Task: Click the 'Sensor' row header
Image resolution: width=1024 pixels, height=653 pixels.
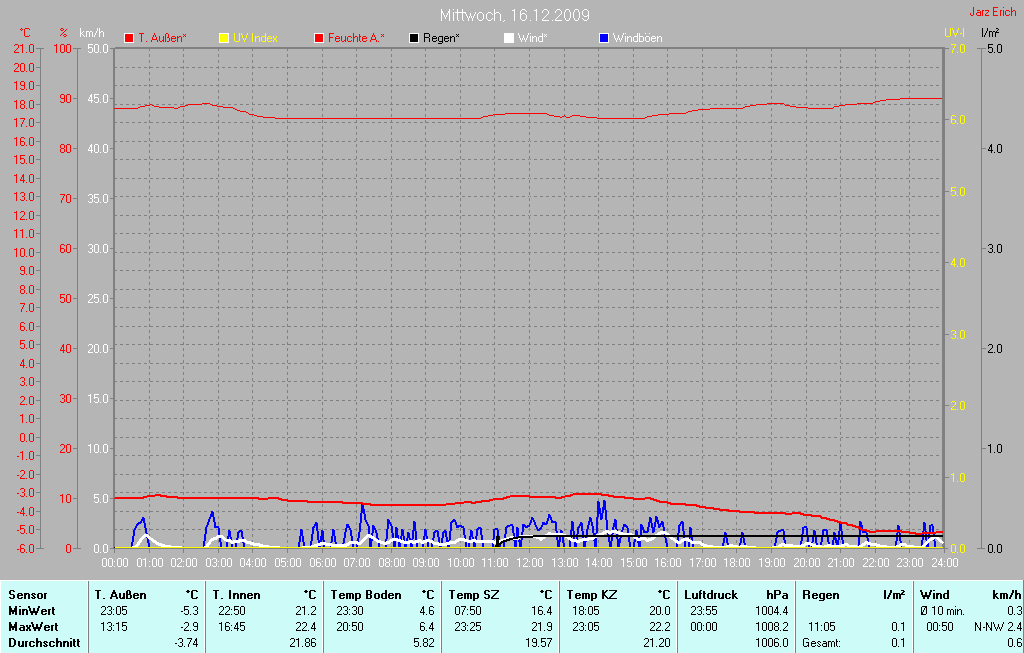Action: tap(28, 595)
